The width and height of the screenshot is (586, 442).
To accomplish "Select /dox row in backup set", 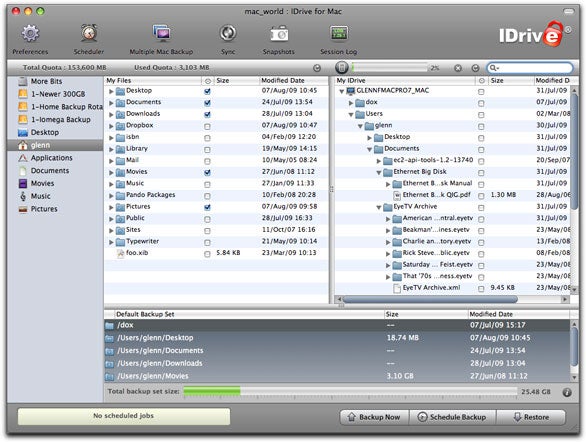I will point(337,325).
